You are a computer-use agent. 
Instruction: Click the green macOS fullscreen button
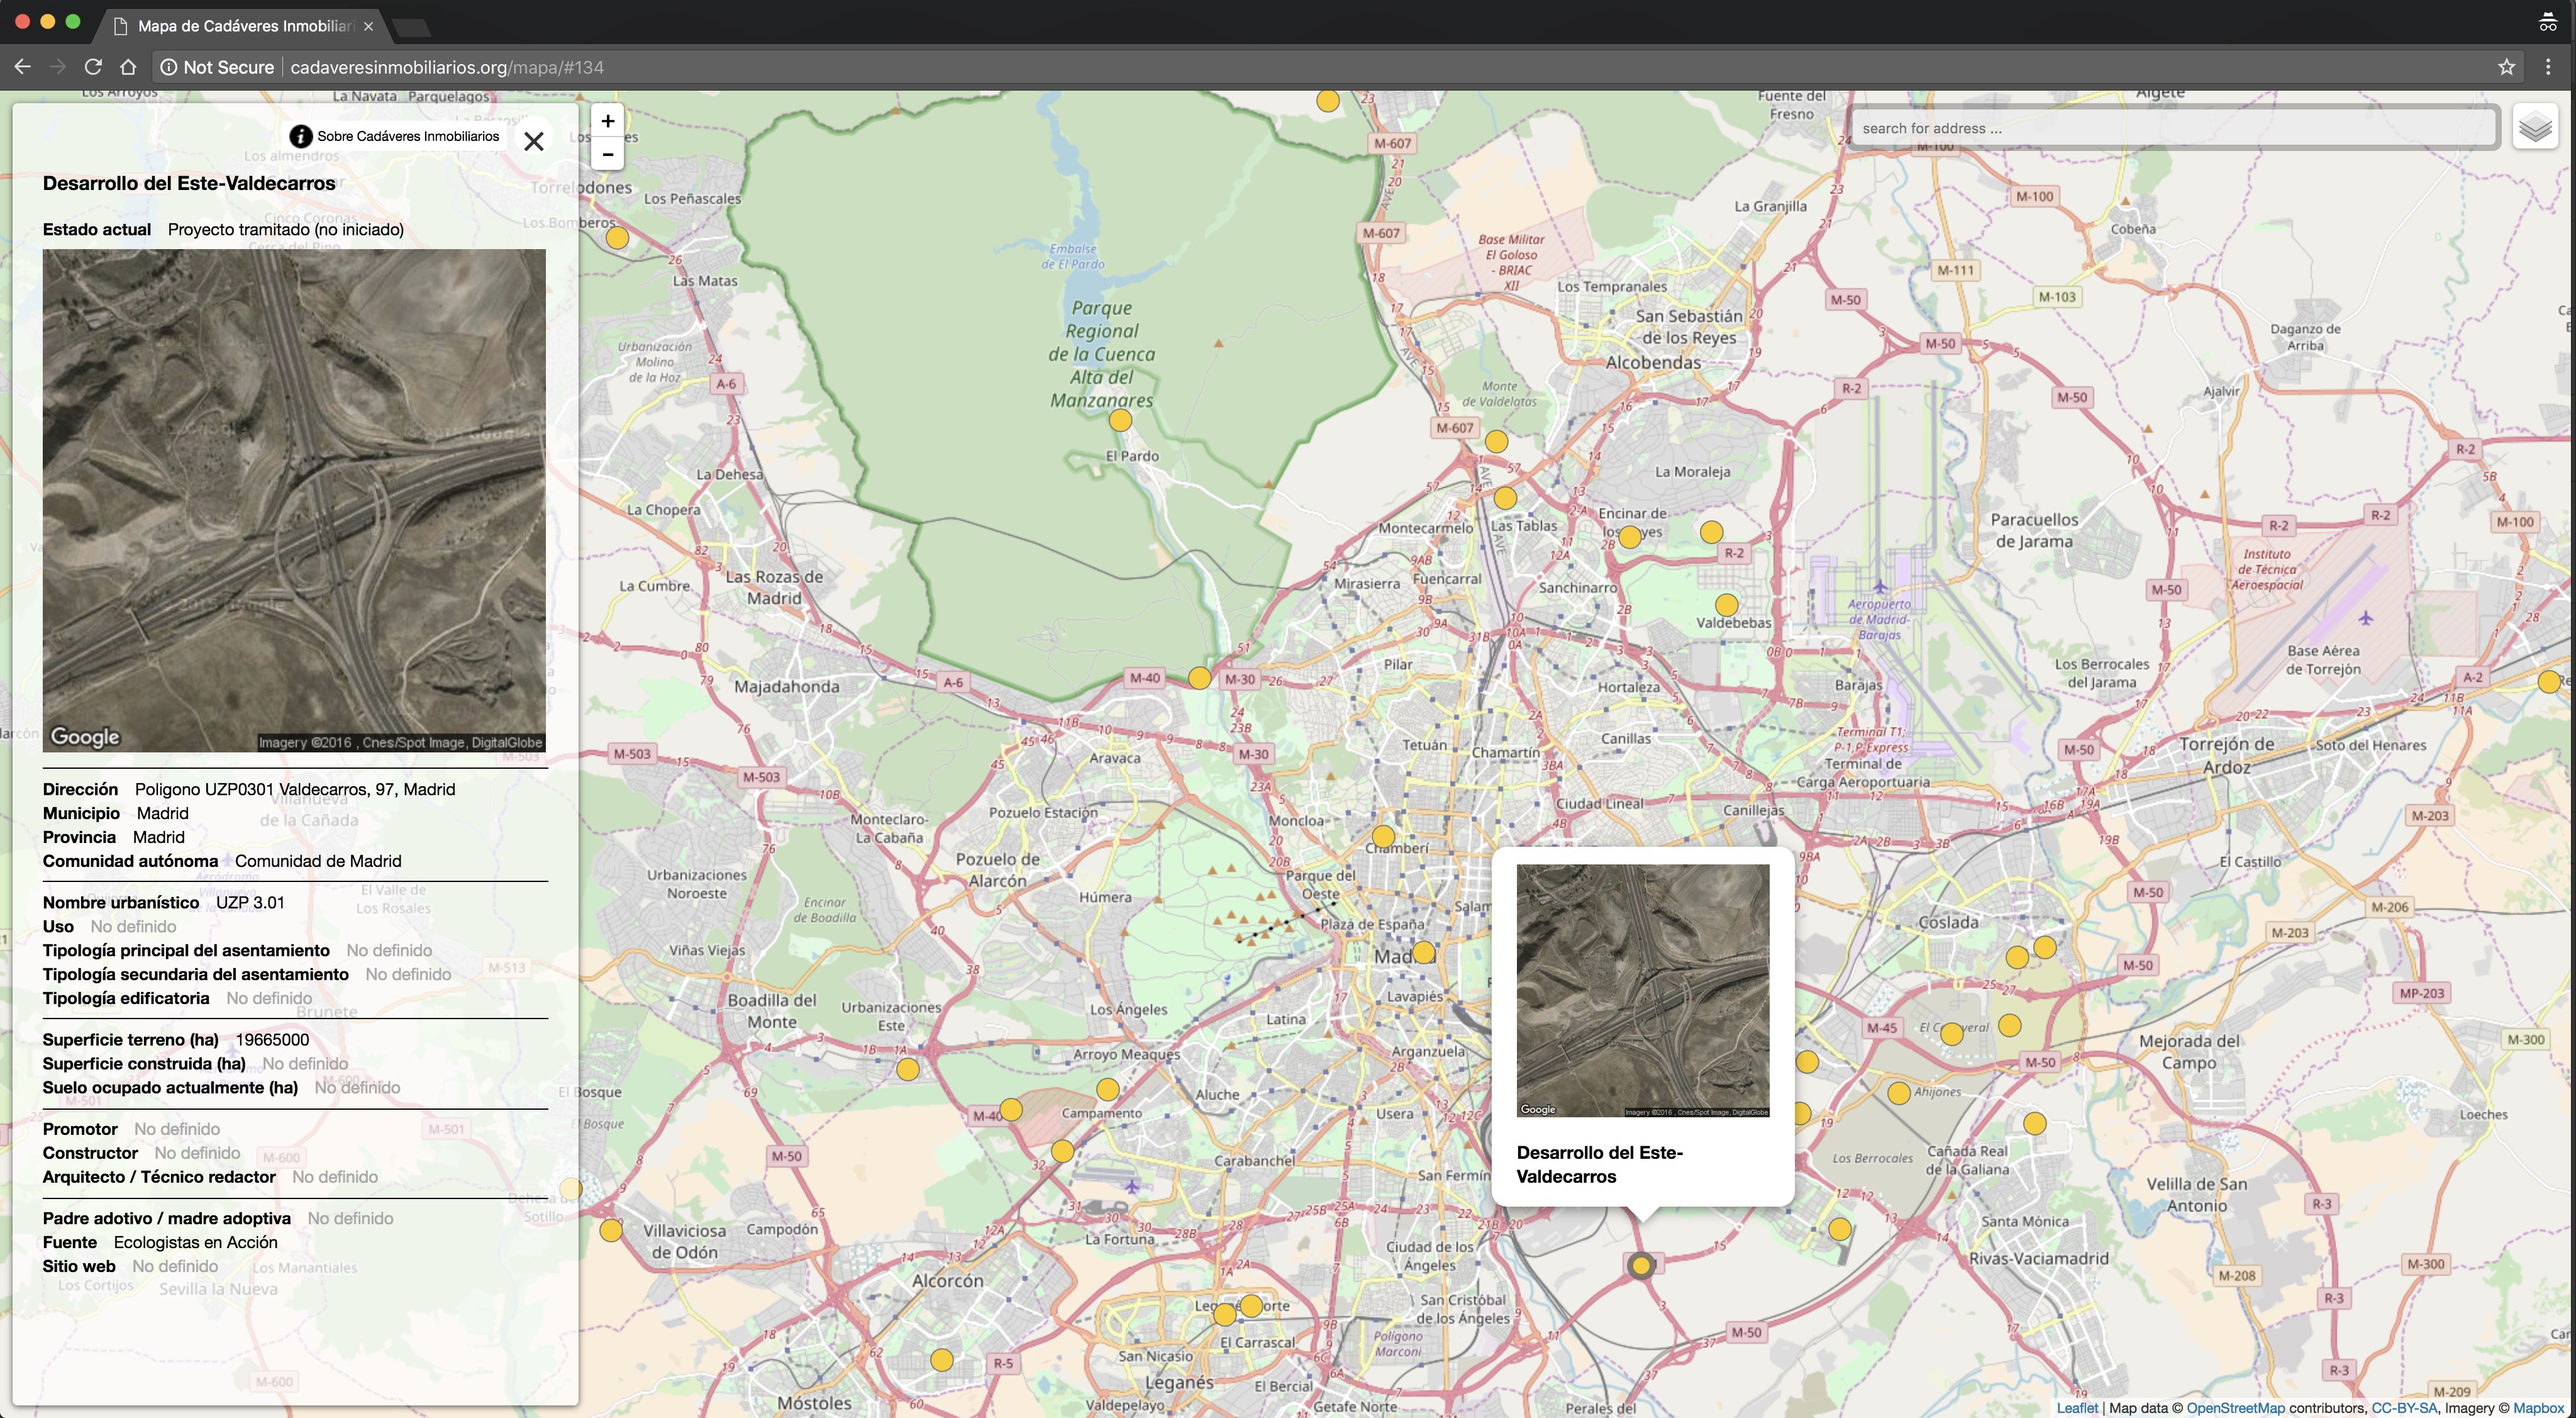72,22
